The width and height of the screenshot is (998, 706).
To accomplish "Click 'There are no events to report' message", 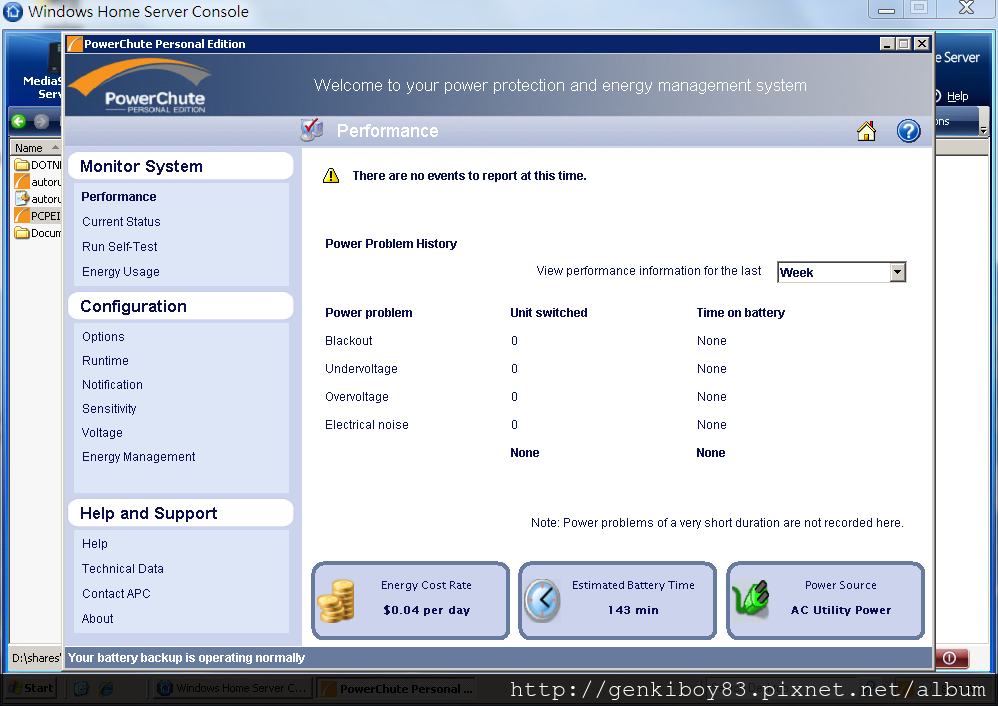I will click(x=469, y=176).
